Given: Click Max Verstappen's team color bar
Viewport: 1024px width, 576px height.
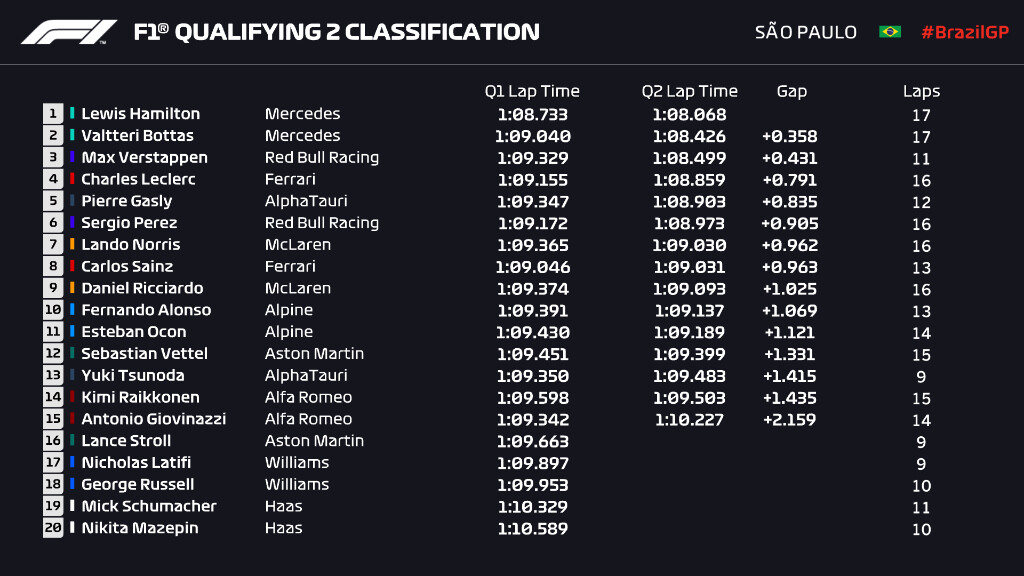Looking at the screenshot, I should pos(73,158).
